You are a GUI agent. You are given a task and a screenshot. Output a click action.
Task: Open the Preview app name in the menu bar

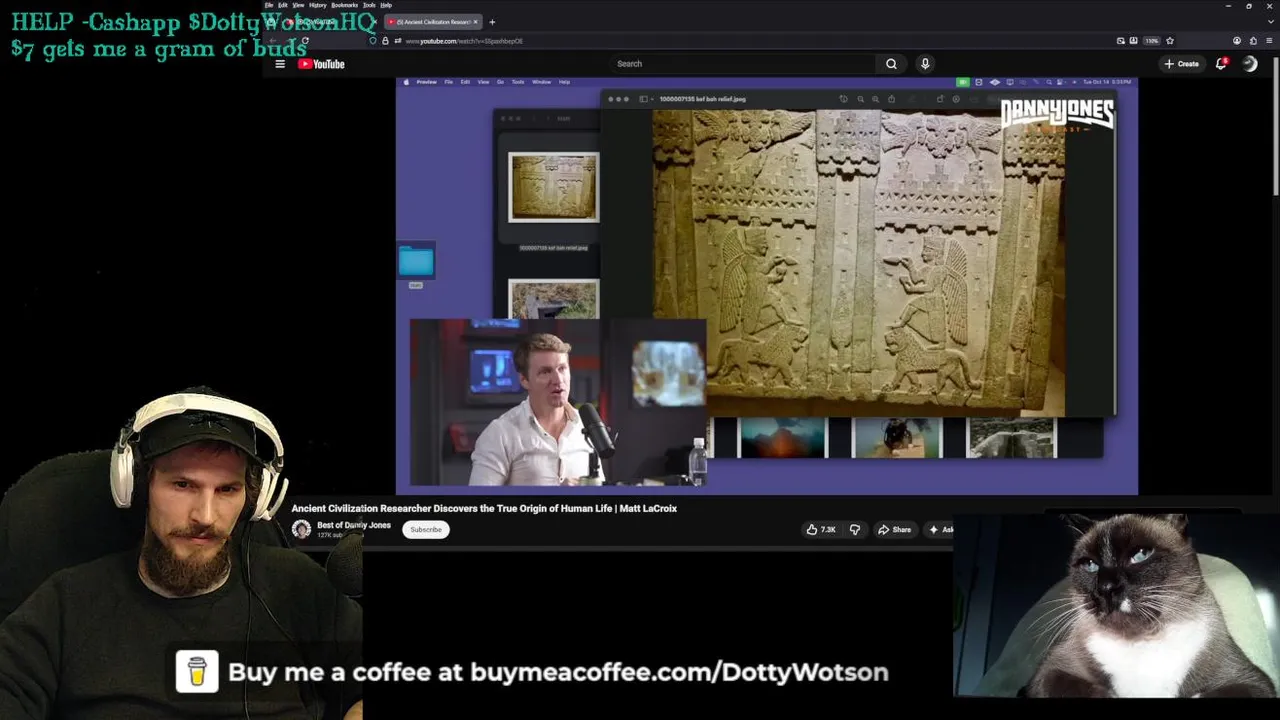pyautogui.click(x=427, y=82)
